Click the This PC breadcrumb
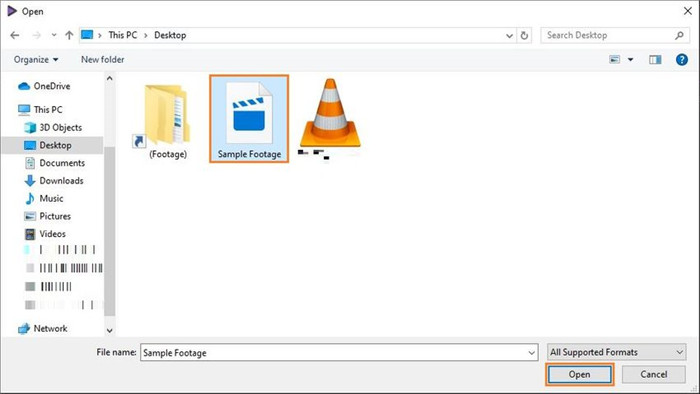The image size is (700, 394). coord(123,35)
